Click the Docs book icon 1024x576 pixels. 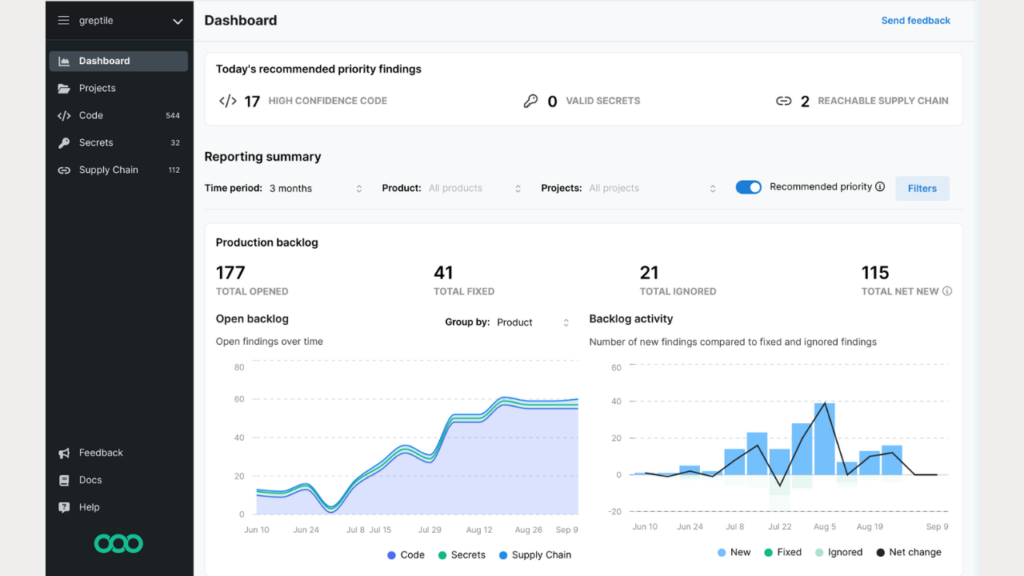(x=64, y=480)
